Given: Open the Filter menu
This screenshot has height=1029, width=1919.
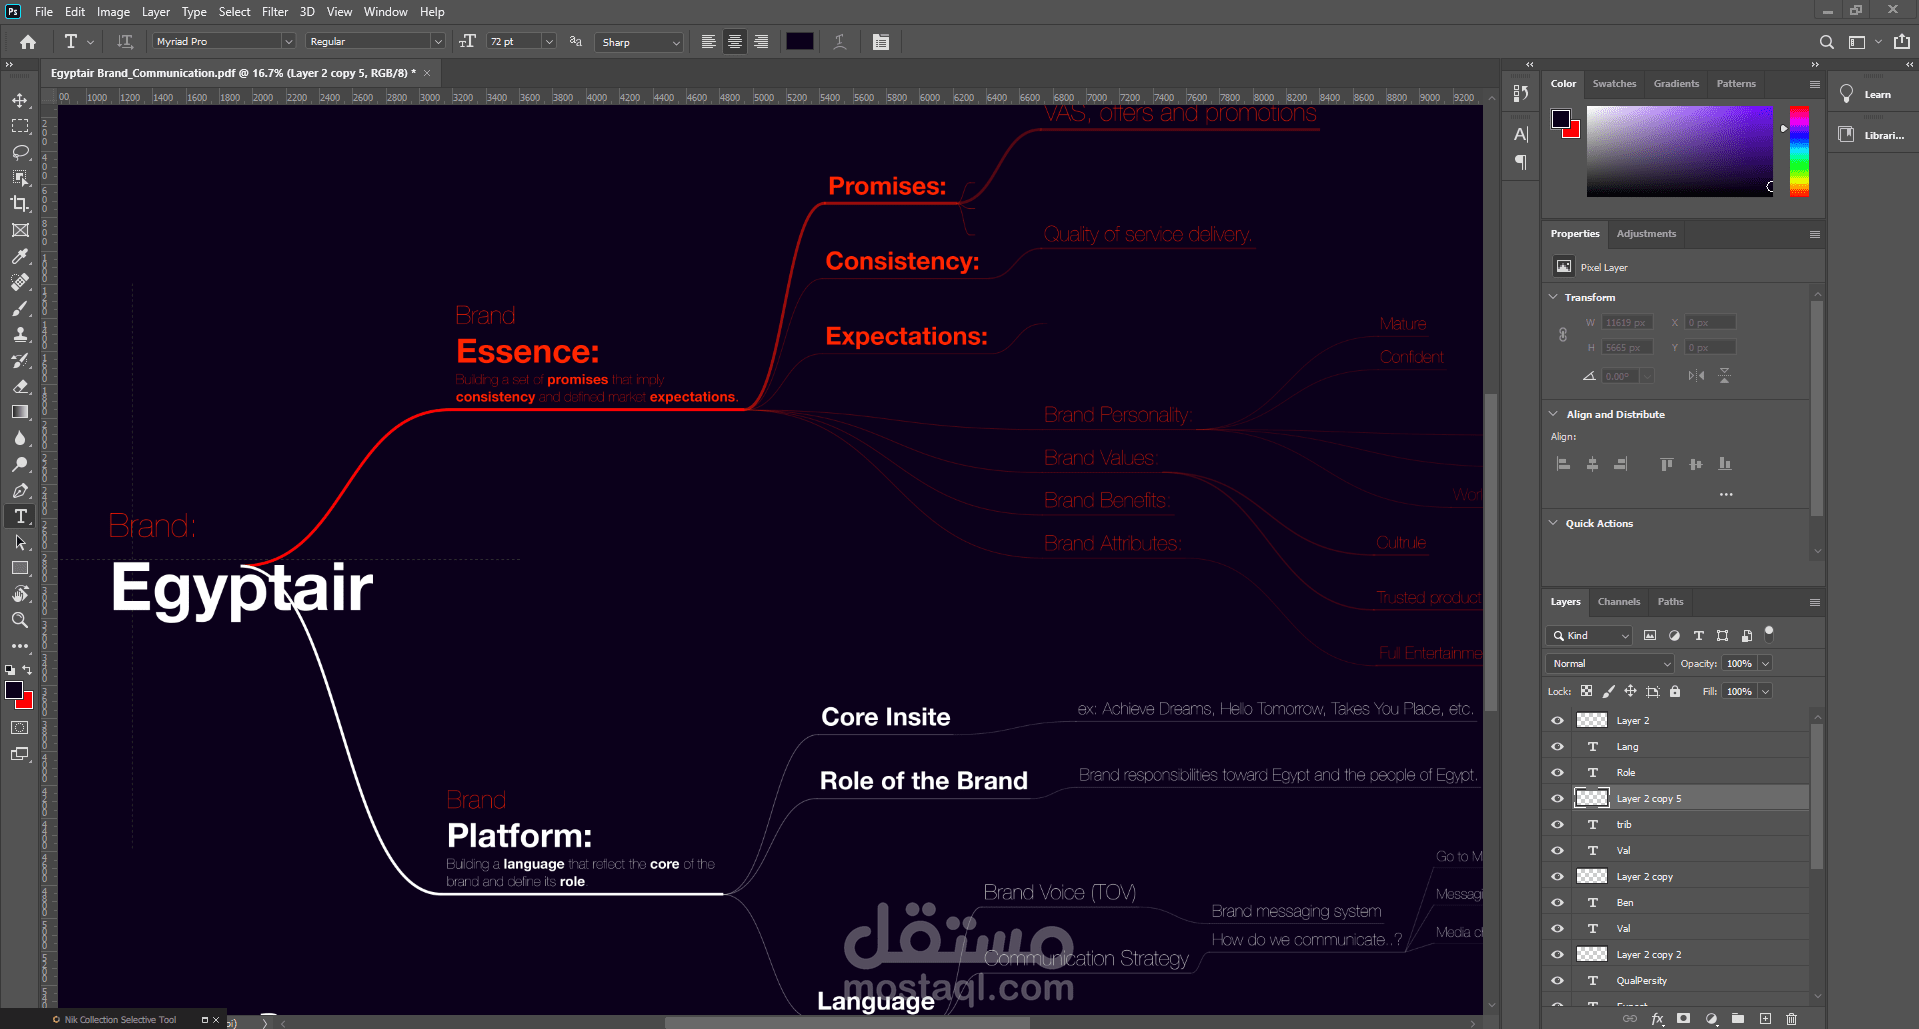Looking at the screenshot, I should [275, 12].
